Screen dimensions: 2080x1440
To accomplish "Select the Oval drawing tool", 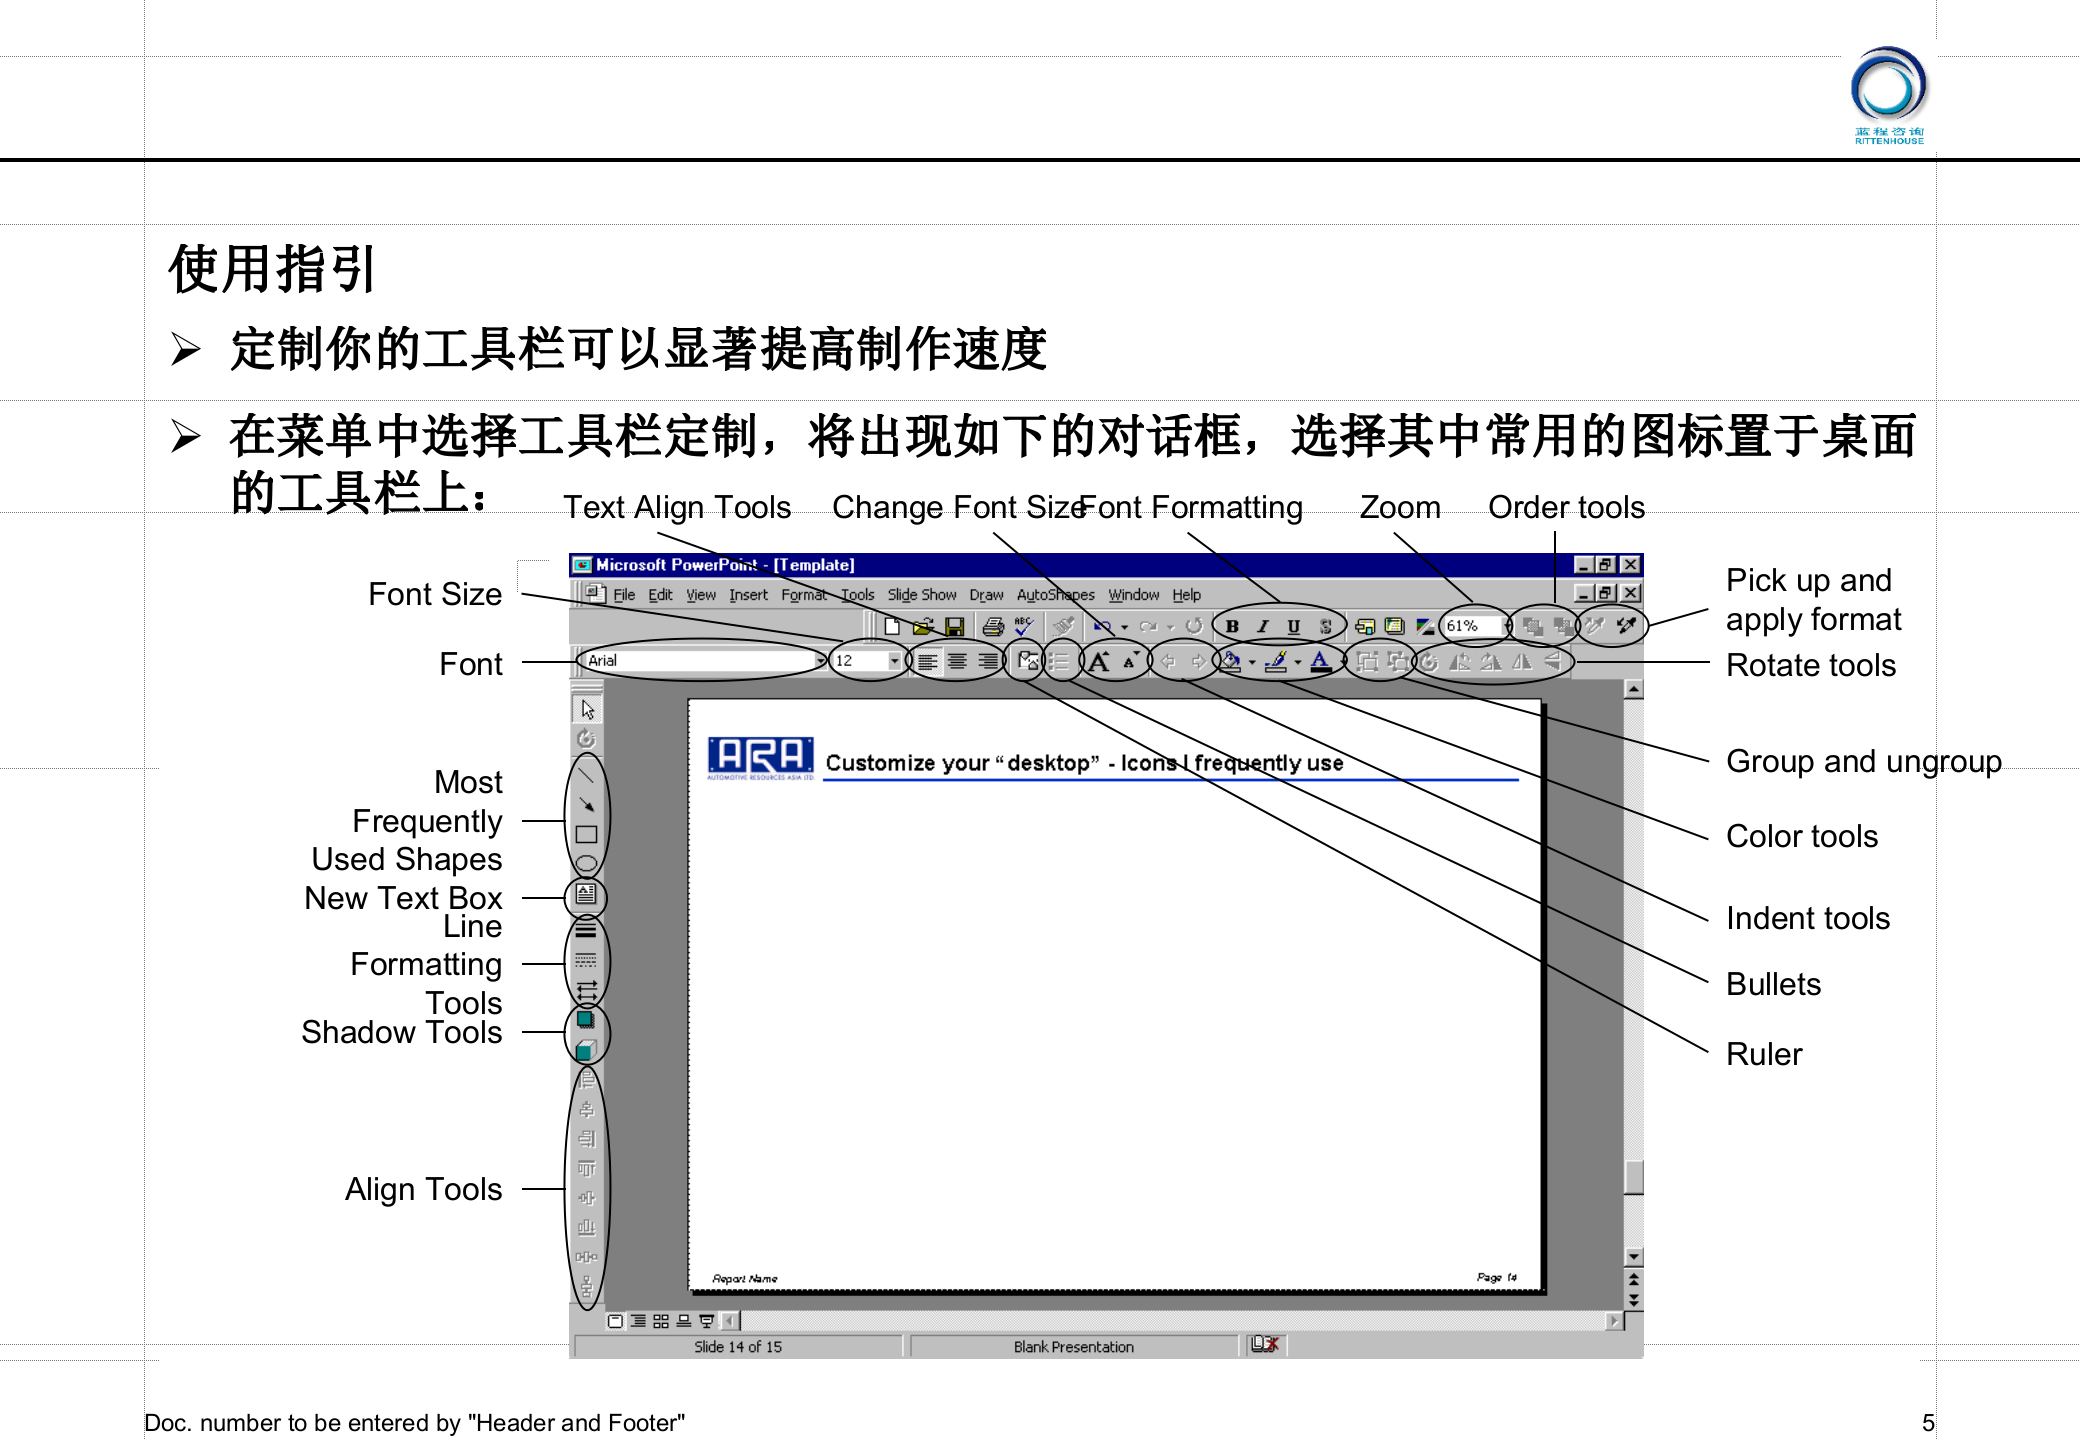I will coord(586,861).
